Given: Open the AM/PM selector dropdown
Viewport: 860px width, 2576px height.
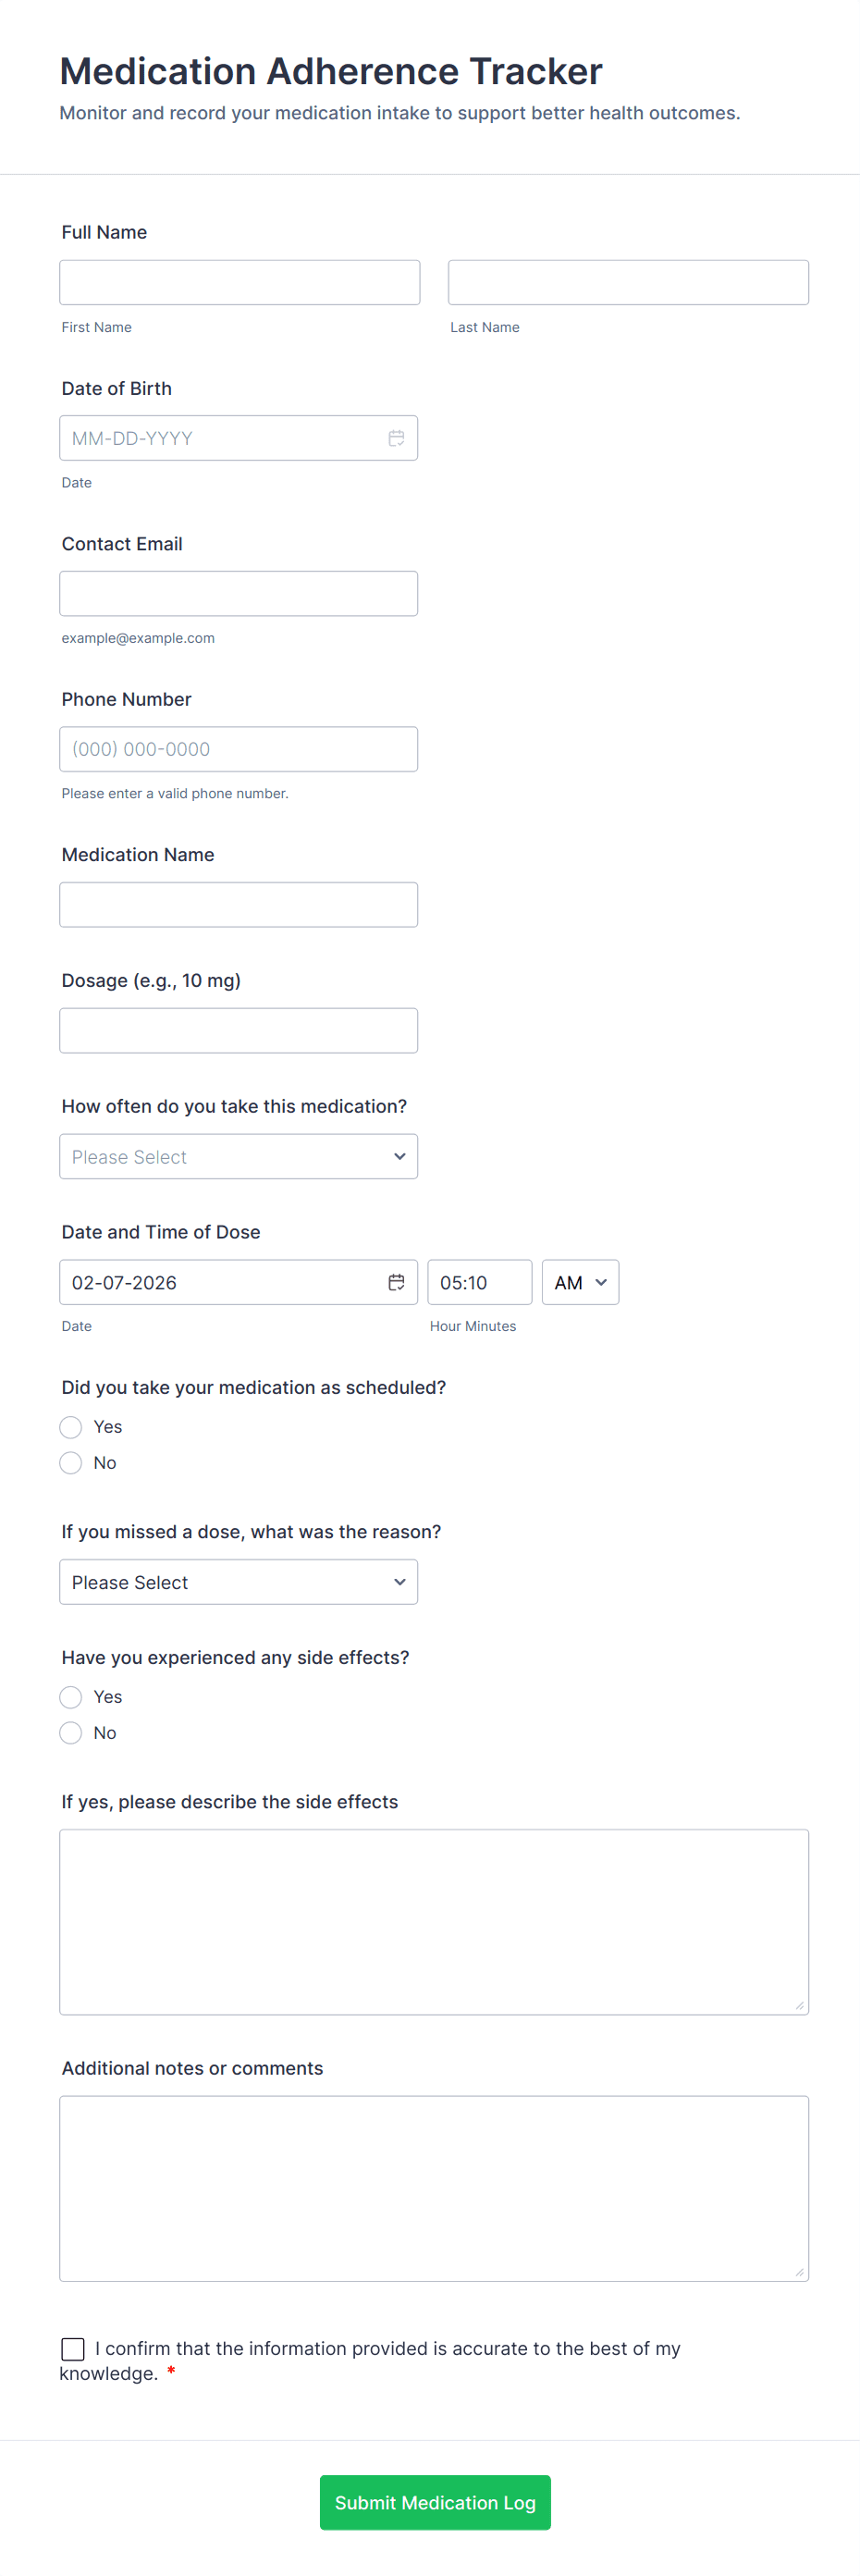Looking at the screenshot, I should pos(580,1282).
